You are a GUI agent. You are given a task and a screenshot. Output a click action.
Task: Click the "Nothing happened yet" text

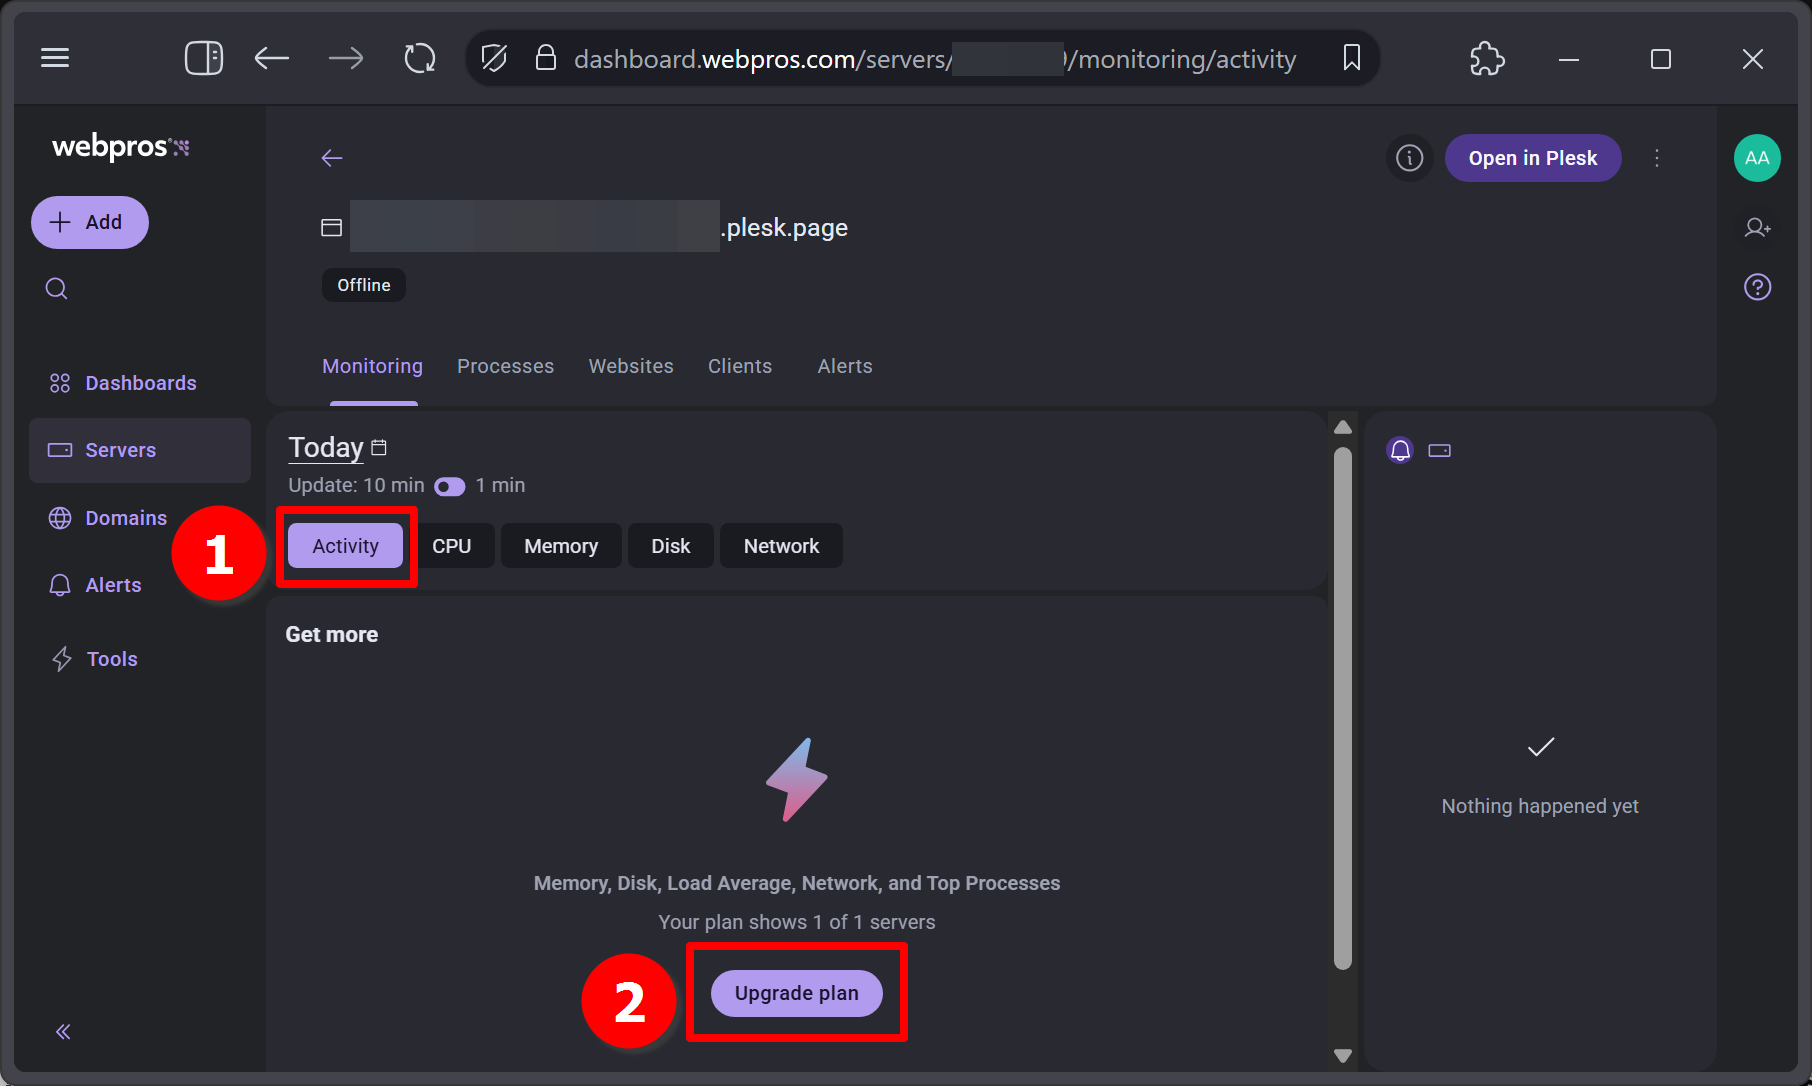[x=1540, y=806]
